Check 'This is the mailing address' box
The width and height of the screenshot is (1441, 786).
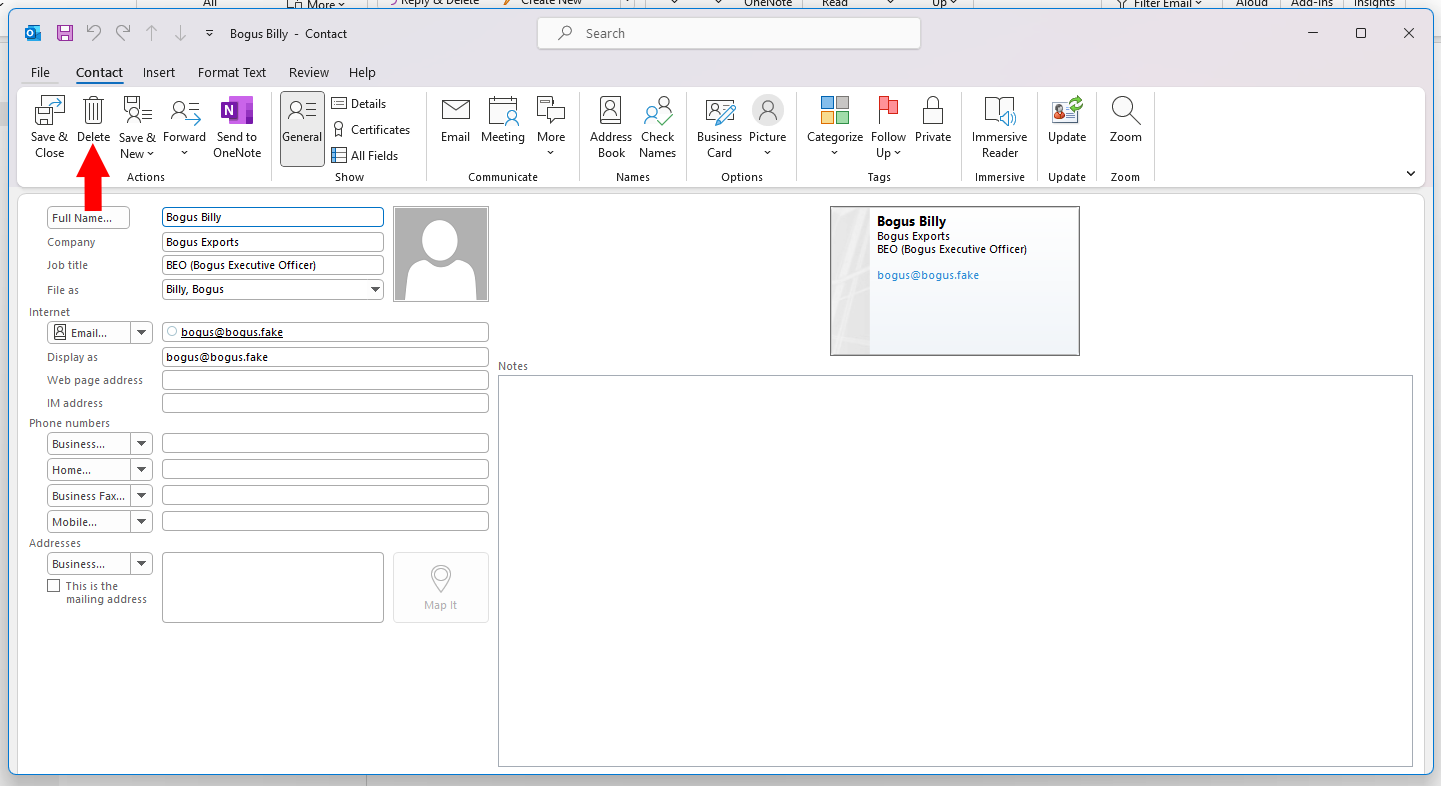(x=54, y=586)
